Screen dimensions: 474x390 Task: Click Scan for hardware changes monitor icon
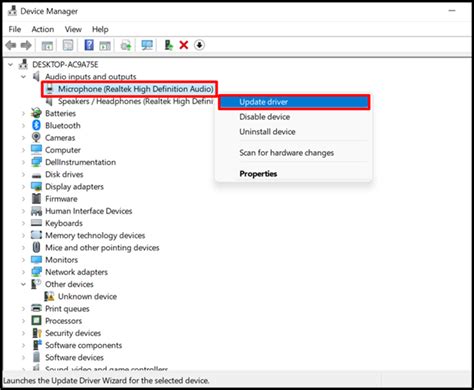[147, 45]
